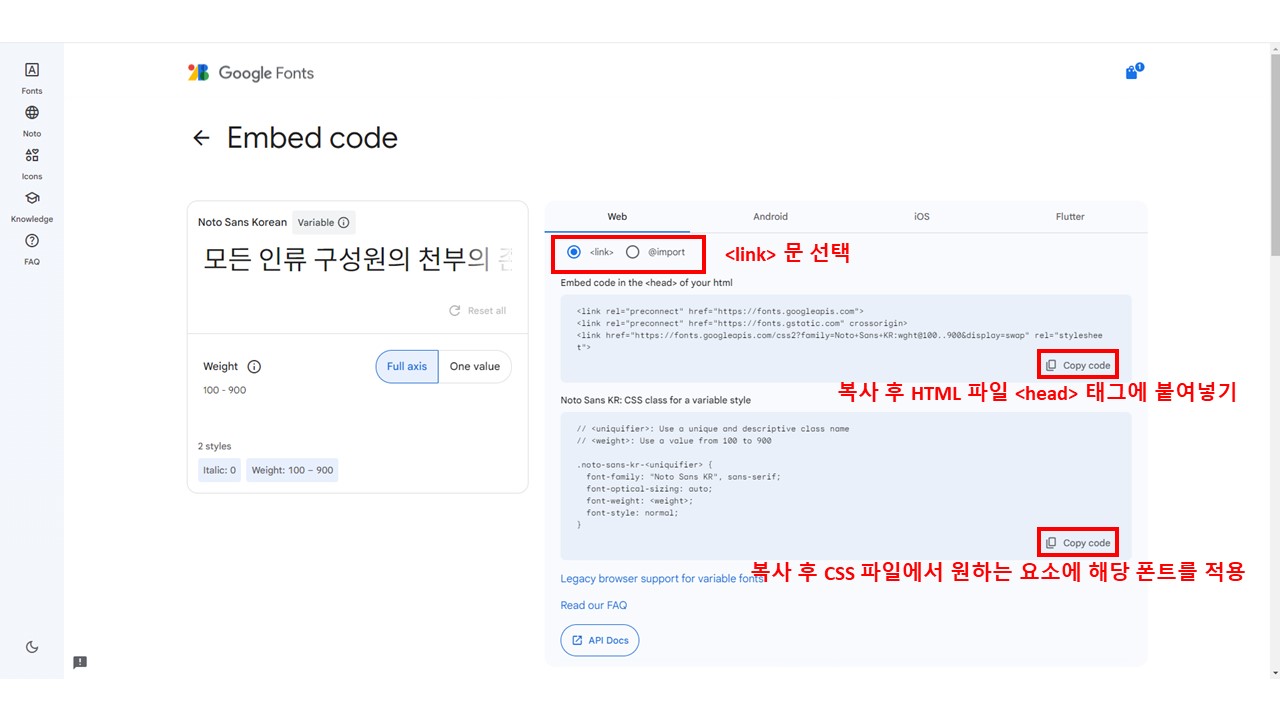Copy code for the CSS class
This screenshot has height=720, width=1280.
click(x=1078, y=543)
